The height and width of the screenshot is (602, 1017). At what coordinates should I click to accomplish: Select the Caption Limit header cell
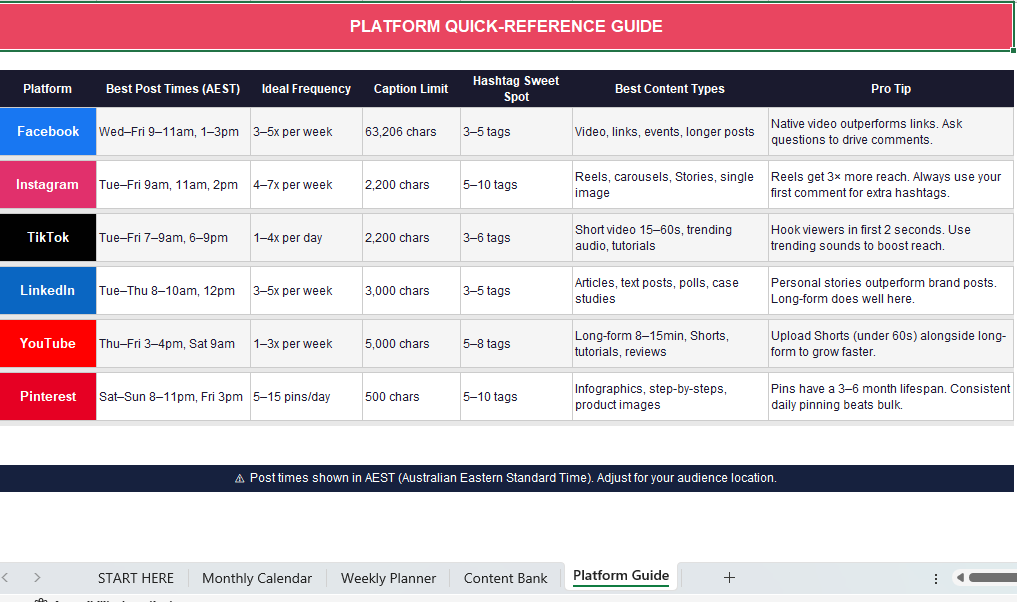411,89
